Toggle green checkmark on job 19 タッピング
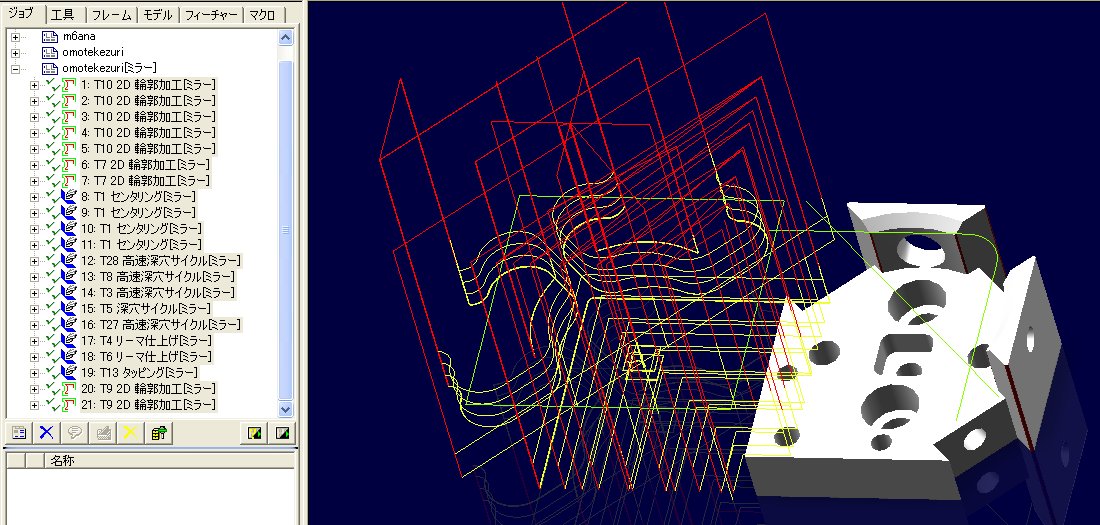The image size is (1100, 525). click(x=53, y=372)
